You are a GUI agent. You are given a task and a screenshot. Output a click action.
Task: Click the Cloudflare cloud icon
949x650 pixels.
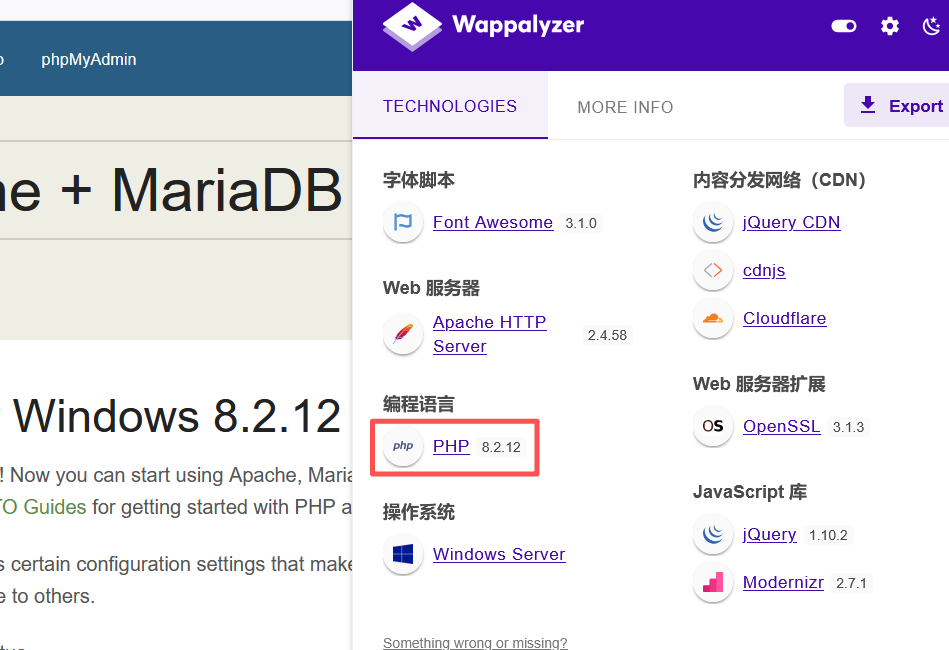[x=713, y=318]
